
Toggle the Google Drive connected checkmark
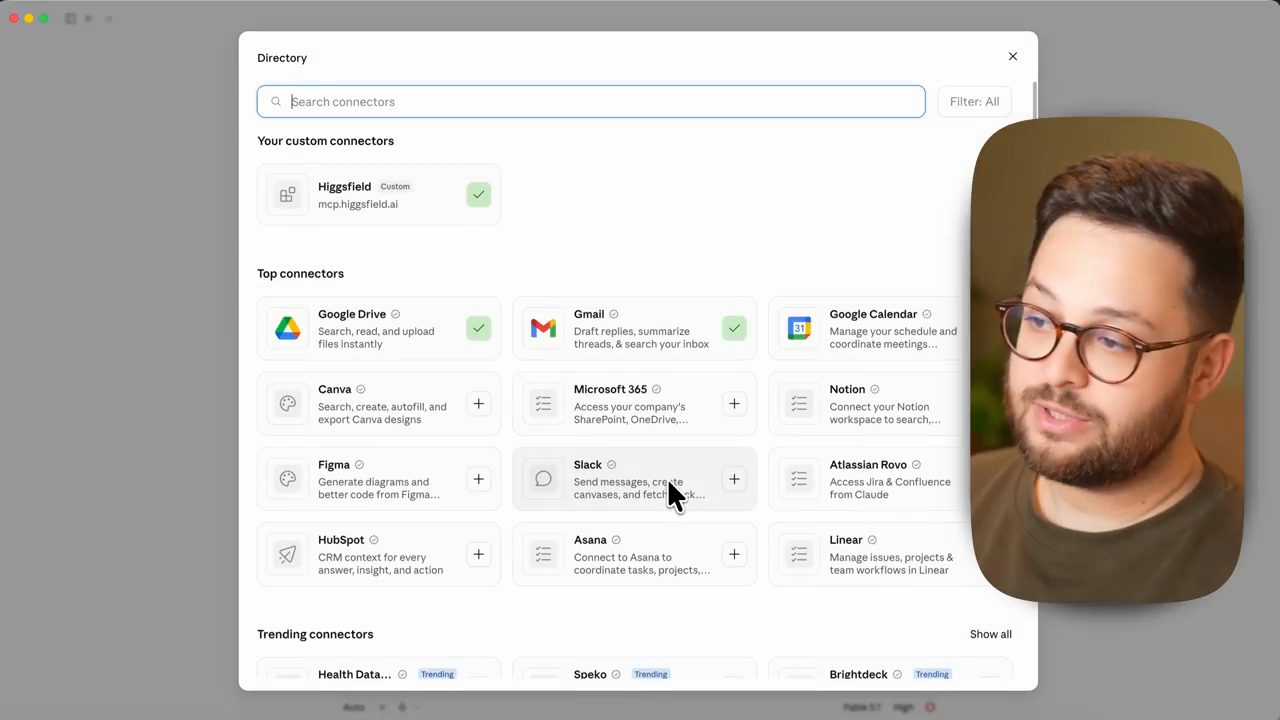click(x=479, y=328)
